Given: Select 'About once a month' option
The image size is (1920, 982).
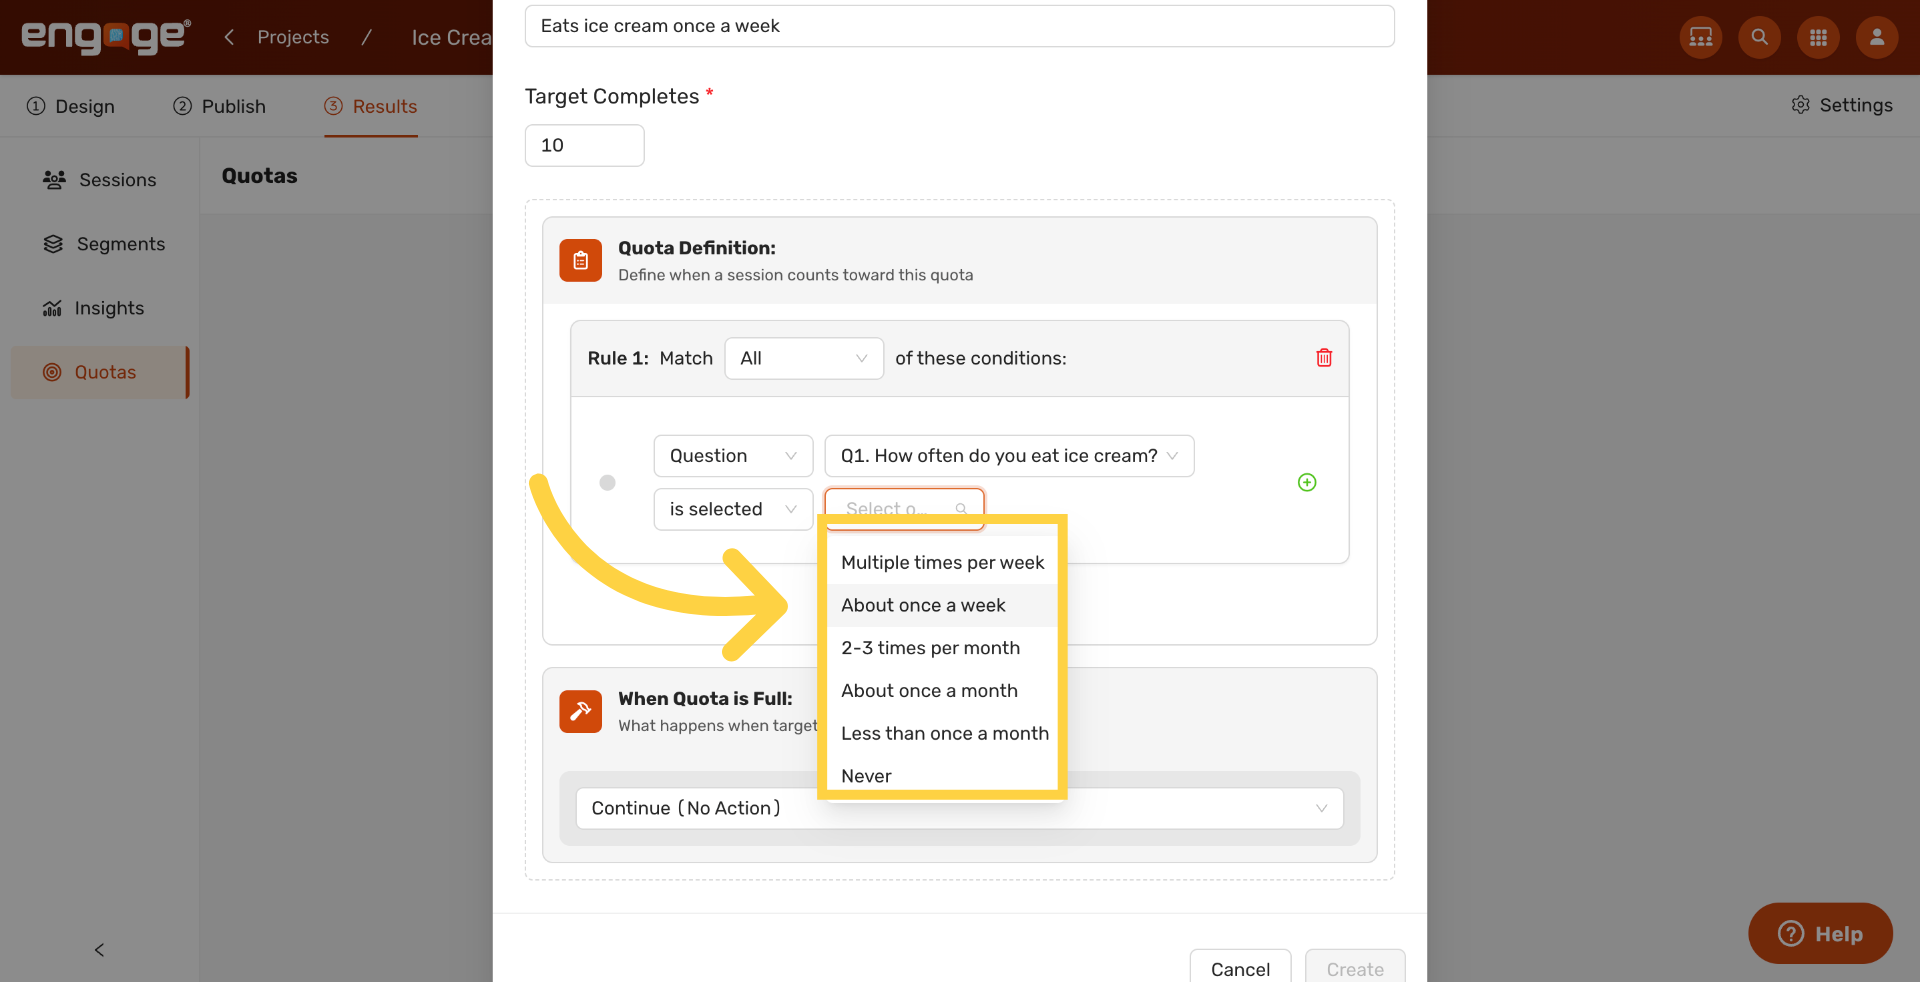Looking at the screenshot, I should coord(943,691).
